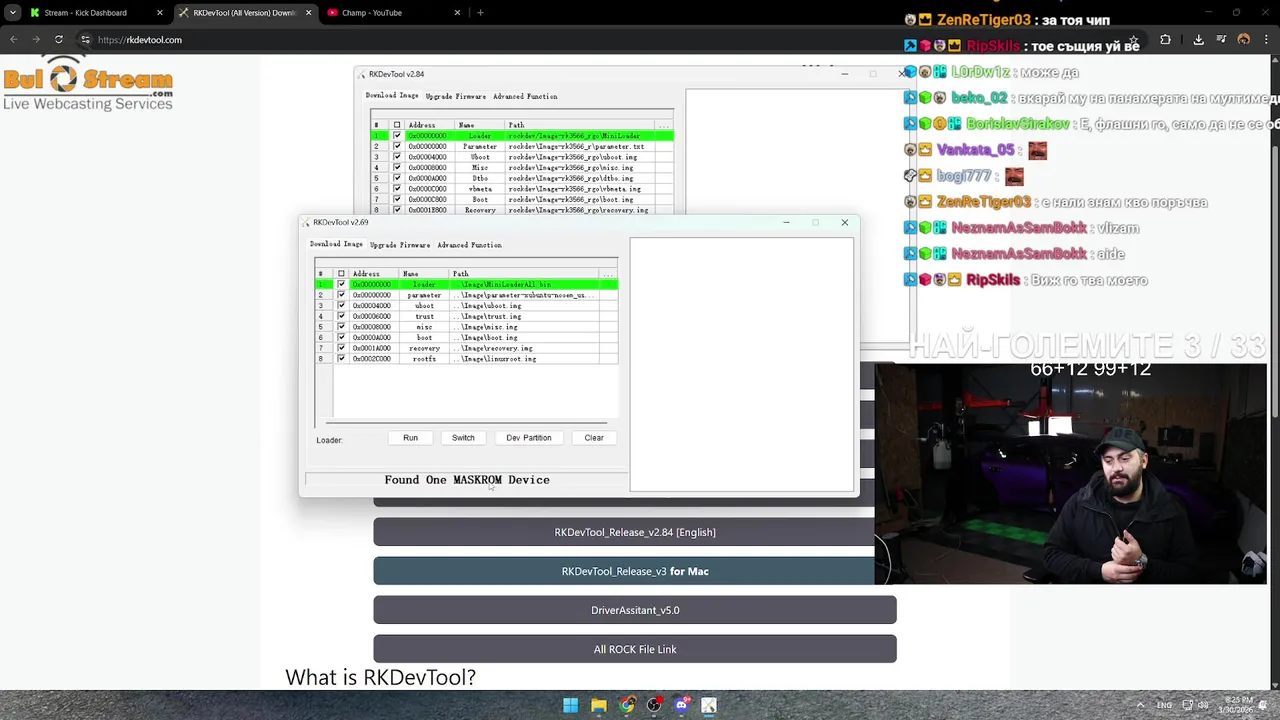Uncheck the trust row checkbox

point(341,316)
